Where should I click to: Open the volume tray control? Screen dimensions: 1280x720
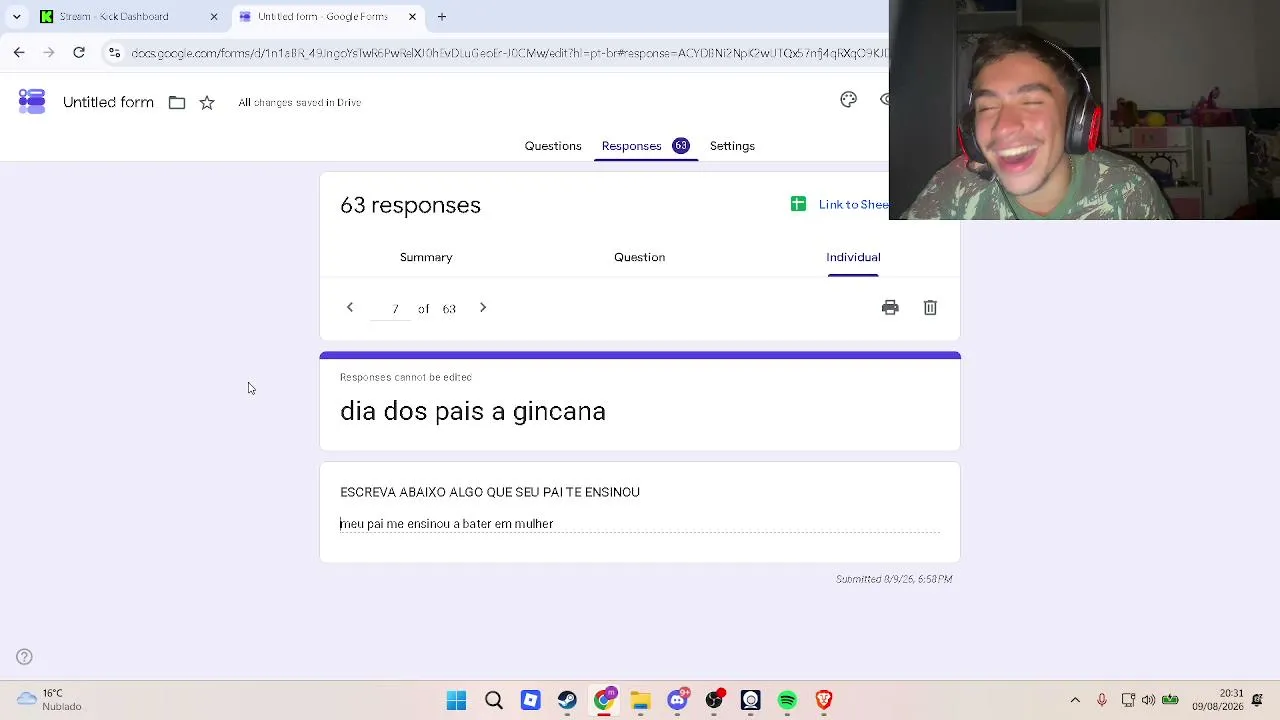[1148, 700]
